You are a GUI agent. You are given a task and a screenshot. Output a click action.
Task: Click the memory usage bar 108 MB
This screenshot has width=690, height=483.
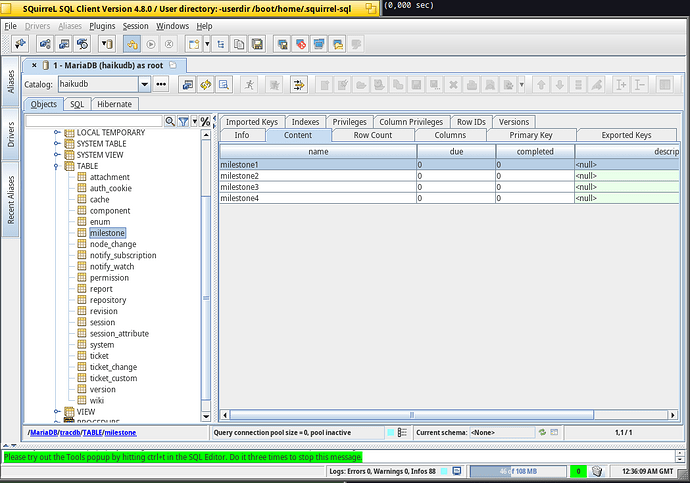(518, 471)
